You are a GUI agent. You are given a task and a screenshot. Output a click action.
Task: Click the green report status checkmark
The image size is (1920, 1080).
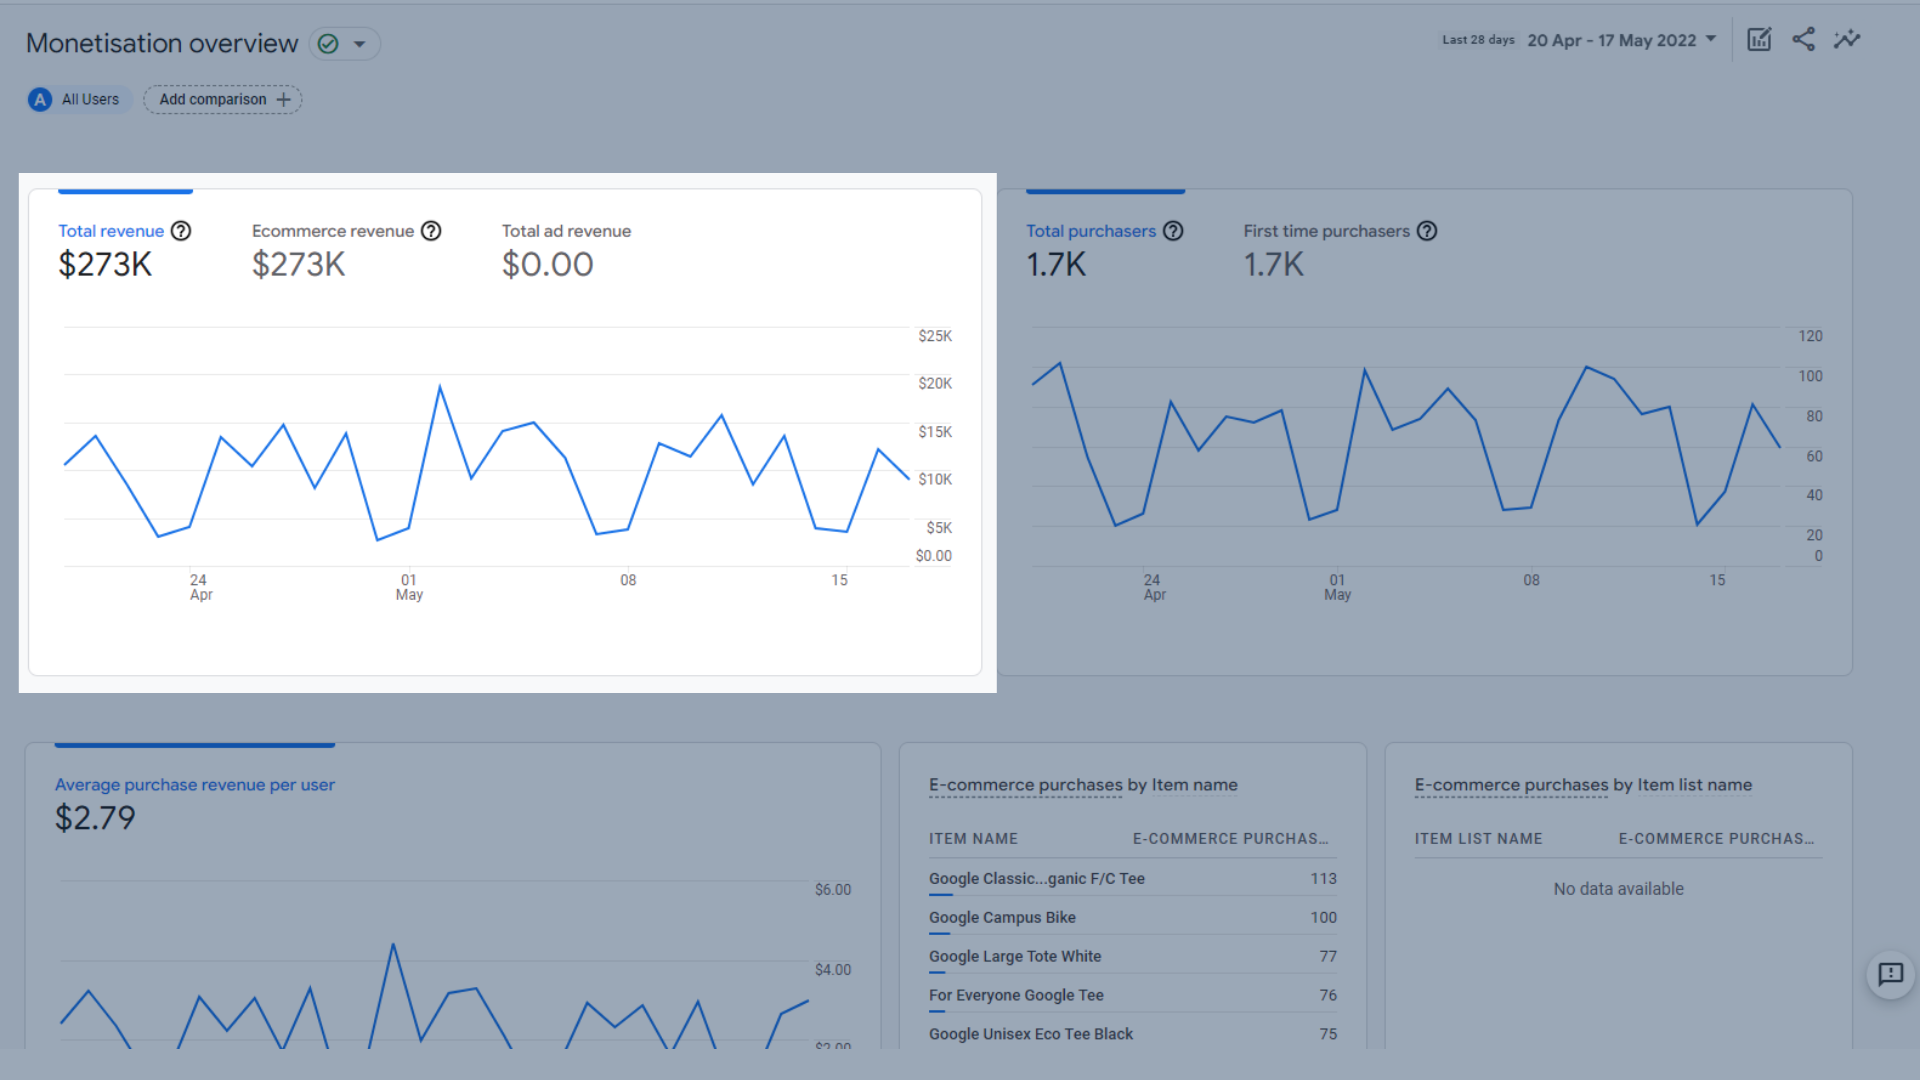pyautogui.click(x=328, y=44)
